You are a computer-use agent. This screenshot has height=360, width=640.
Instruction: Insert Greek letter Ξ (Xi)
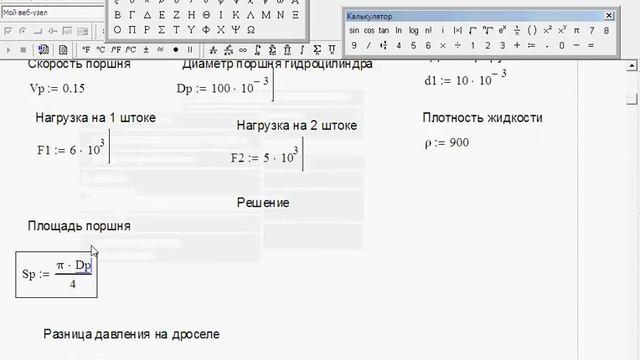point(295,15)
